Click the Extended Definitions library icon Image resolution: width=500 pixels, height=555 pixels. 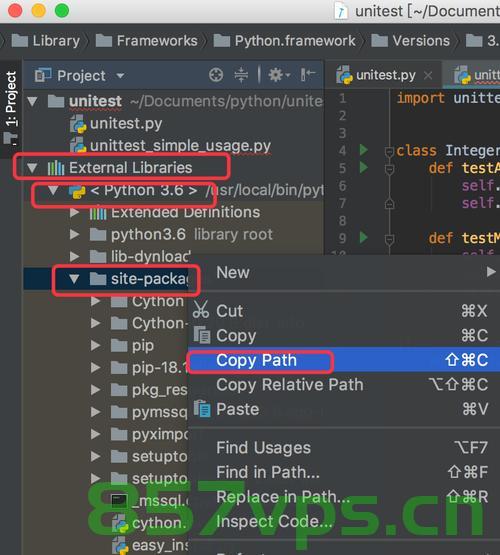point(98,213)
